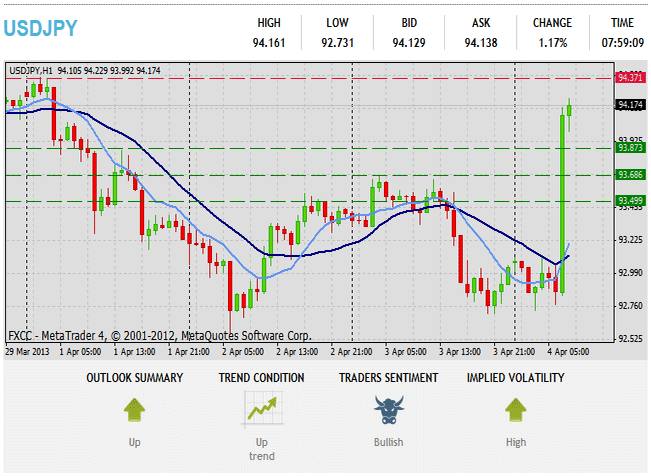Click the 92.760 price axis label

[631, 306]
